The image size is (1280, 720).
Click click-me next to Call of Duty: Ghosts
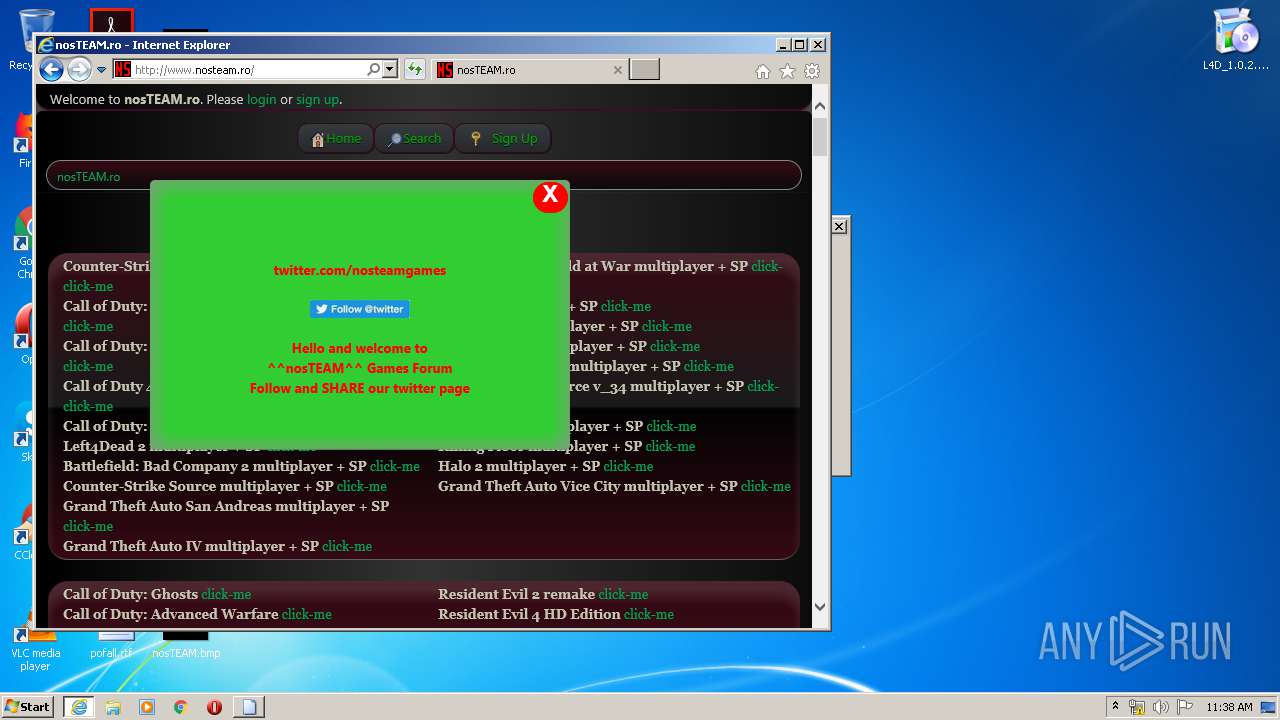click(x=226, y=594)
